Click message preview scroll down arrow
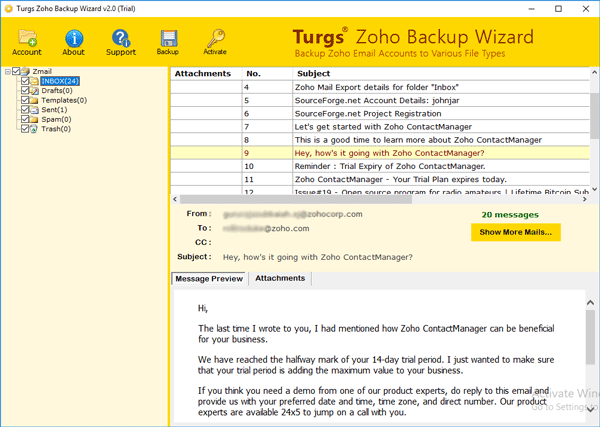Viewport: 600px width, 427px height. pyautogui.click(x=590, y=409)
